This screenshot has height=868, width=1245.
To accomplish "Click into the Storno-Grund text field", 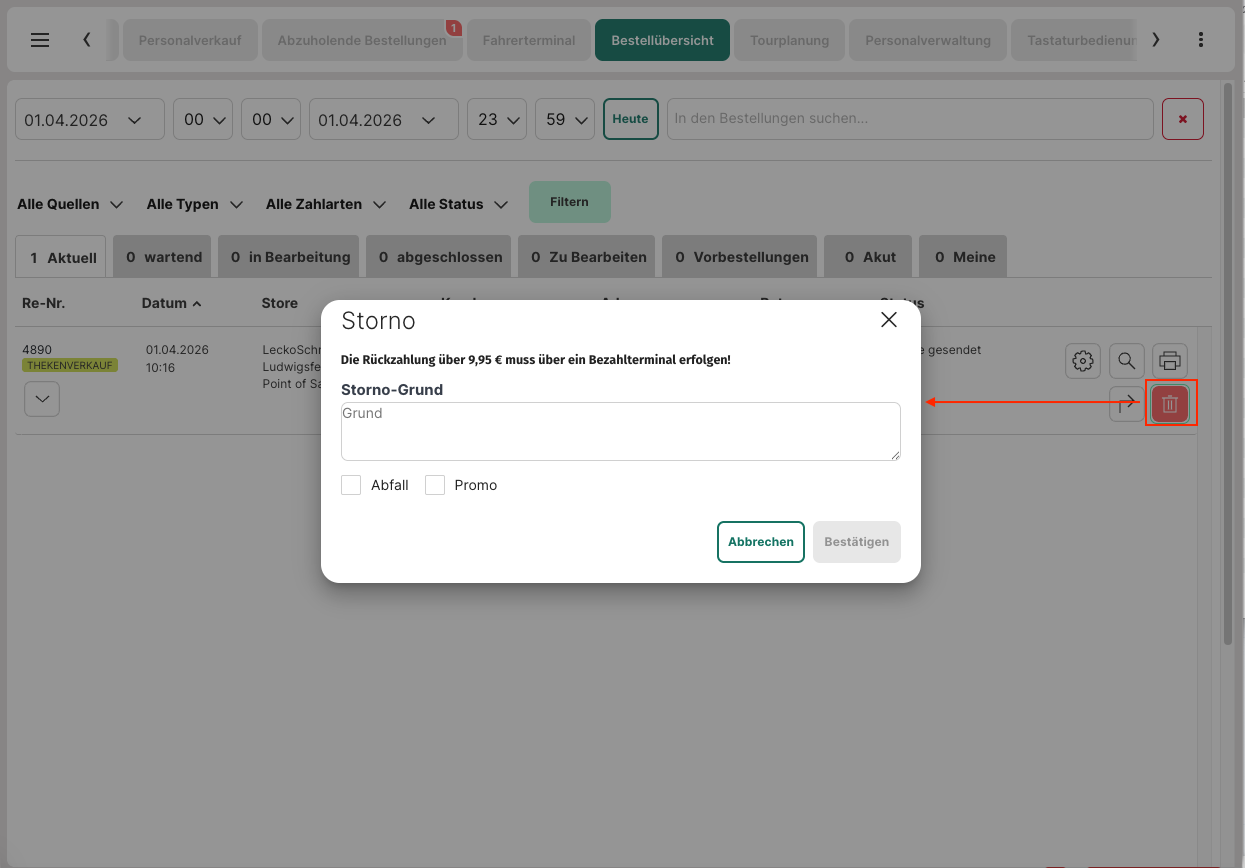I will click(620, 431).
